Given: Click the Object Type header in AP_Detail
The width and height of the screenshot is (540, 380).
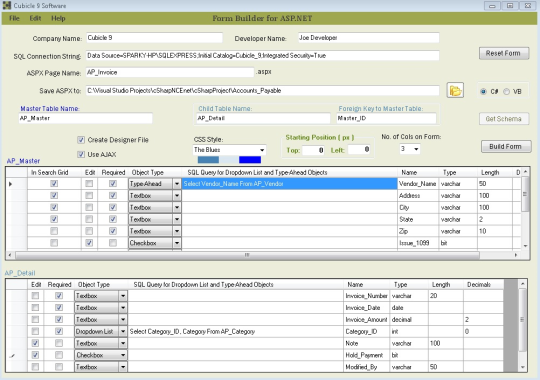Looking at the screenshot, I should [x=101, y=285].
